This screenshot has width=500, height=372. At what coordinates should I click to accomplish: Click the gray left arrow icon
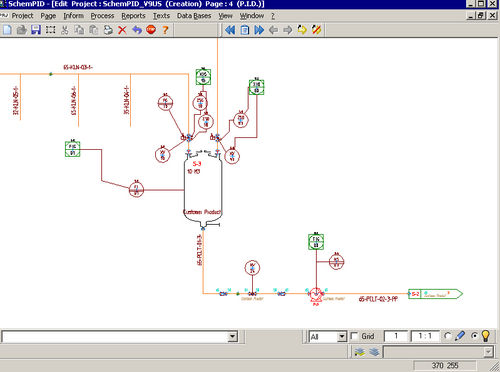pos(273,30)
